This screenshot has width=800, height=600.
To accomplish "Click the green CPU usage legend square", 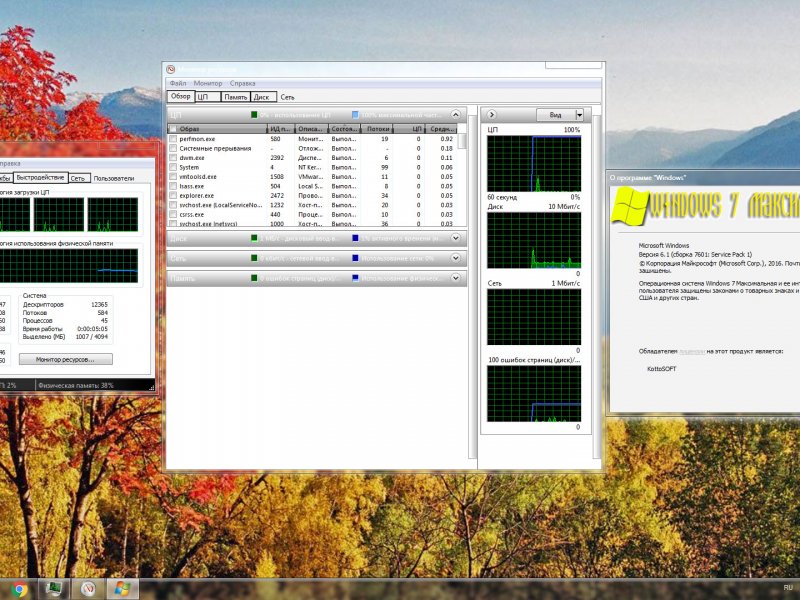I will (x=254, y=115).
